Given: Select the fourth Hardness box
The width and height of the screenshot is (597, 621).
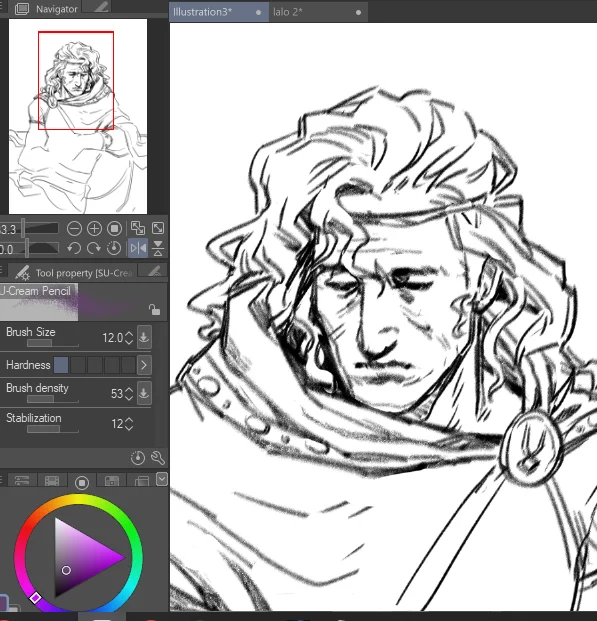Looking at the screenshot, I should (112, 365).
